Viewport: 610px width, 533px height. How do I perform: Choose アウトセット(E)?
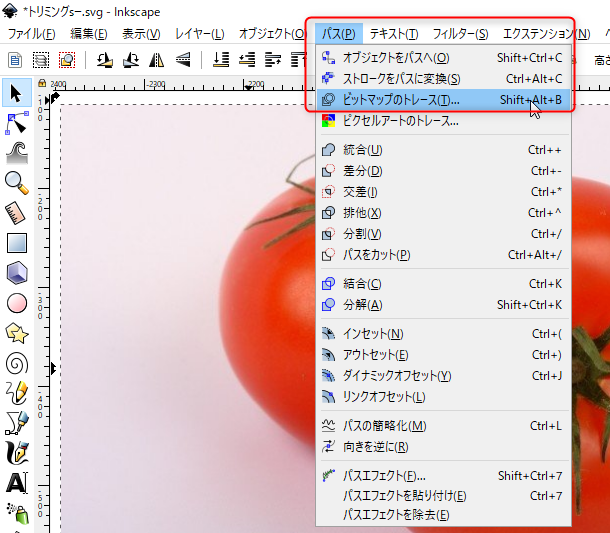(x=443, y=355)
